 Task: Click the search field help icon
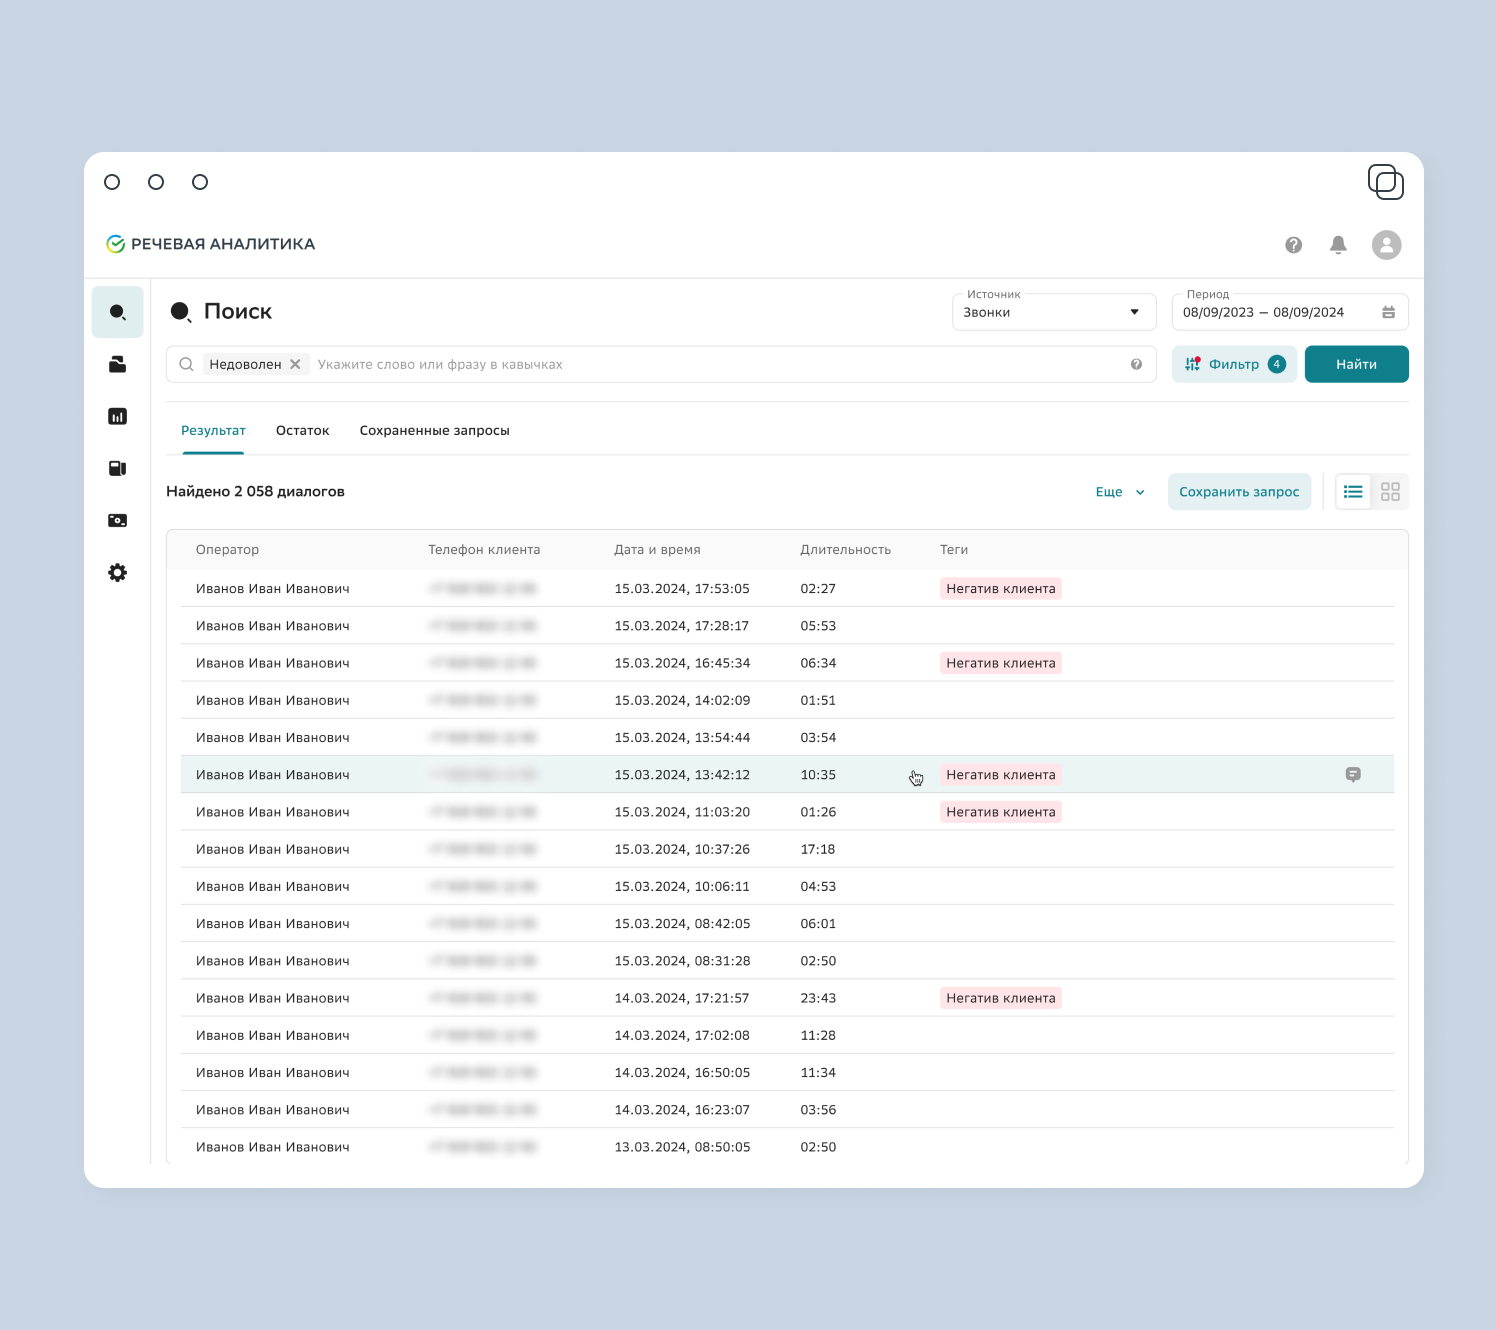click(x=1136, y=364)
